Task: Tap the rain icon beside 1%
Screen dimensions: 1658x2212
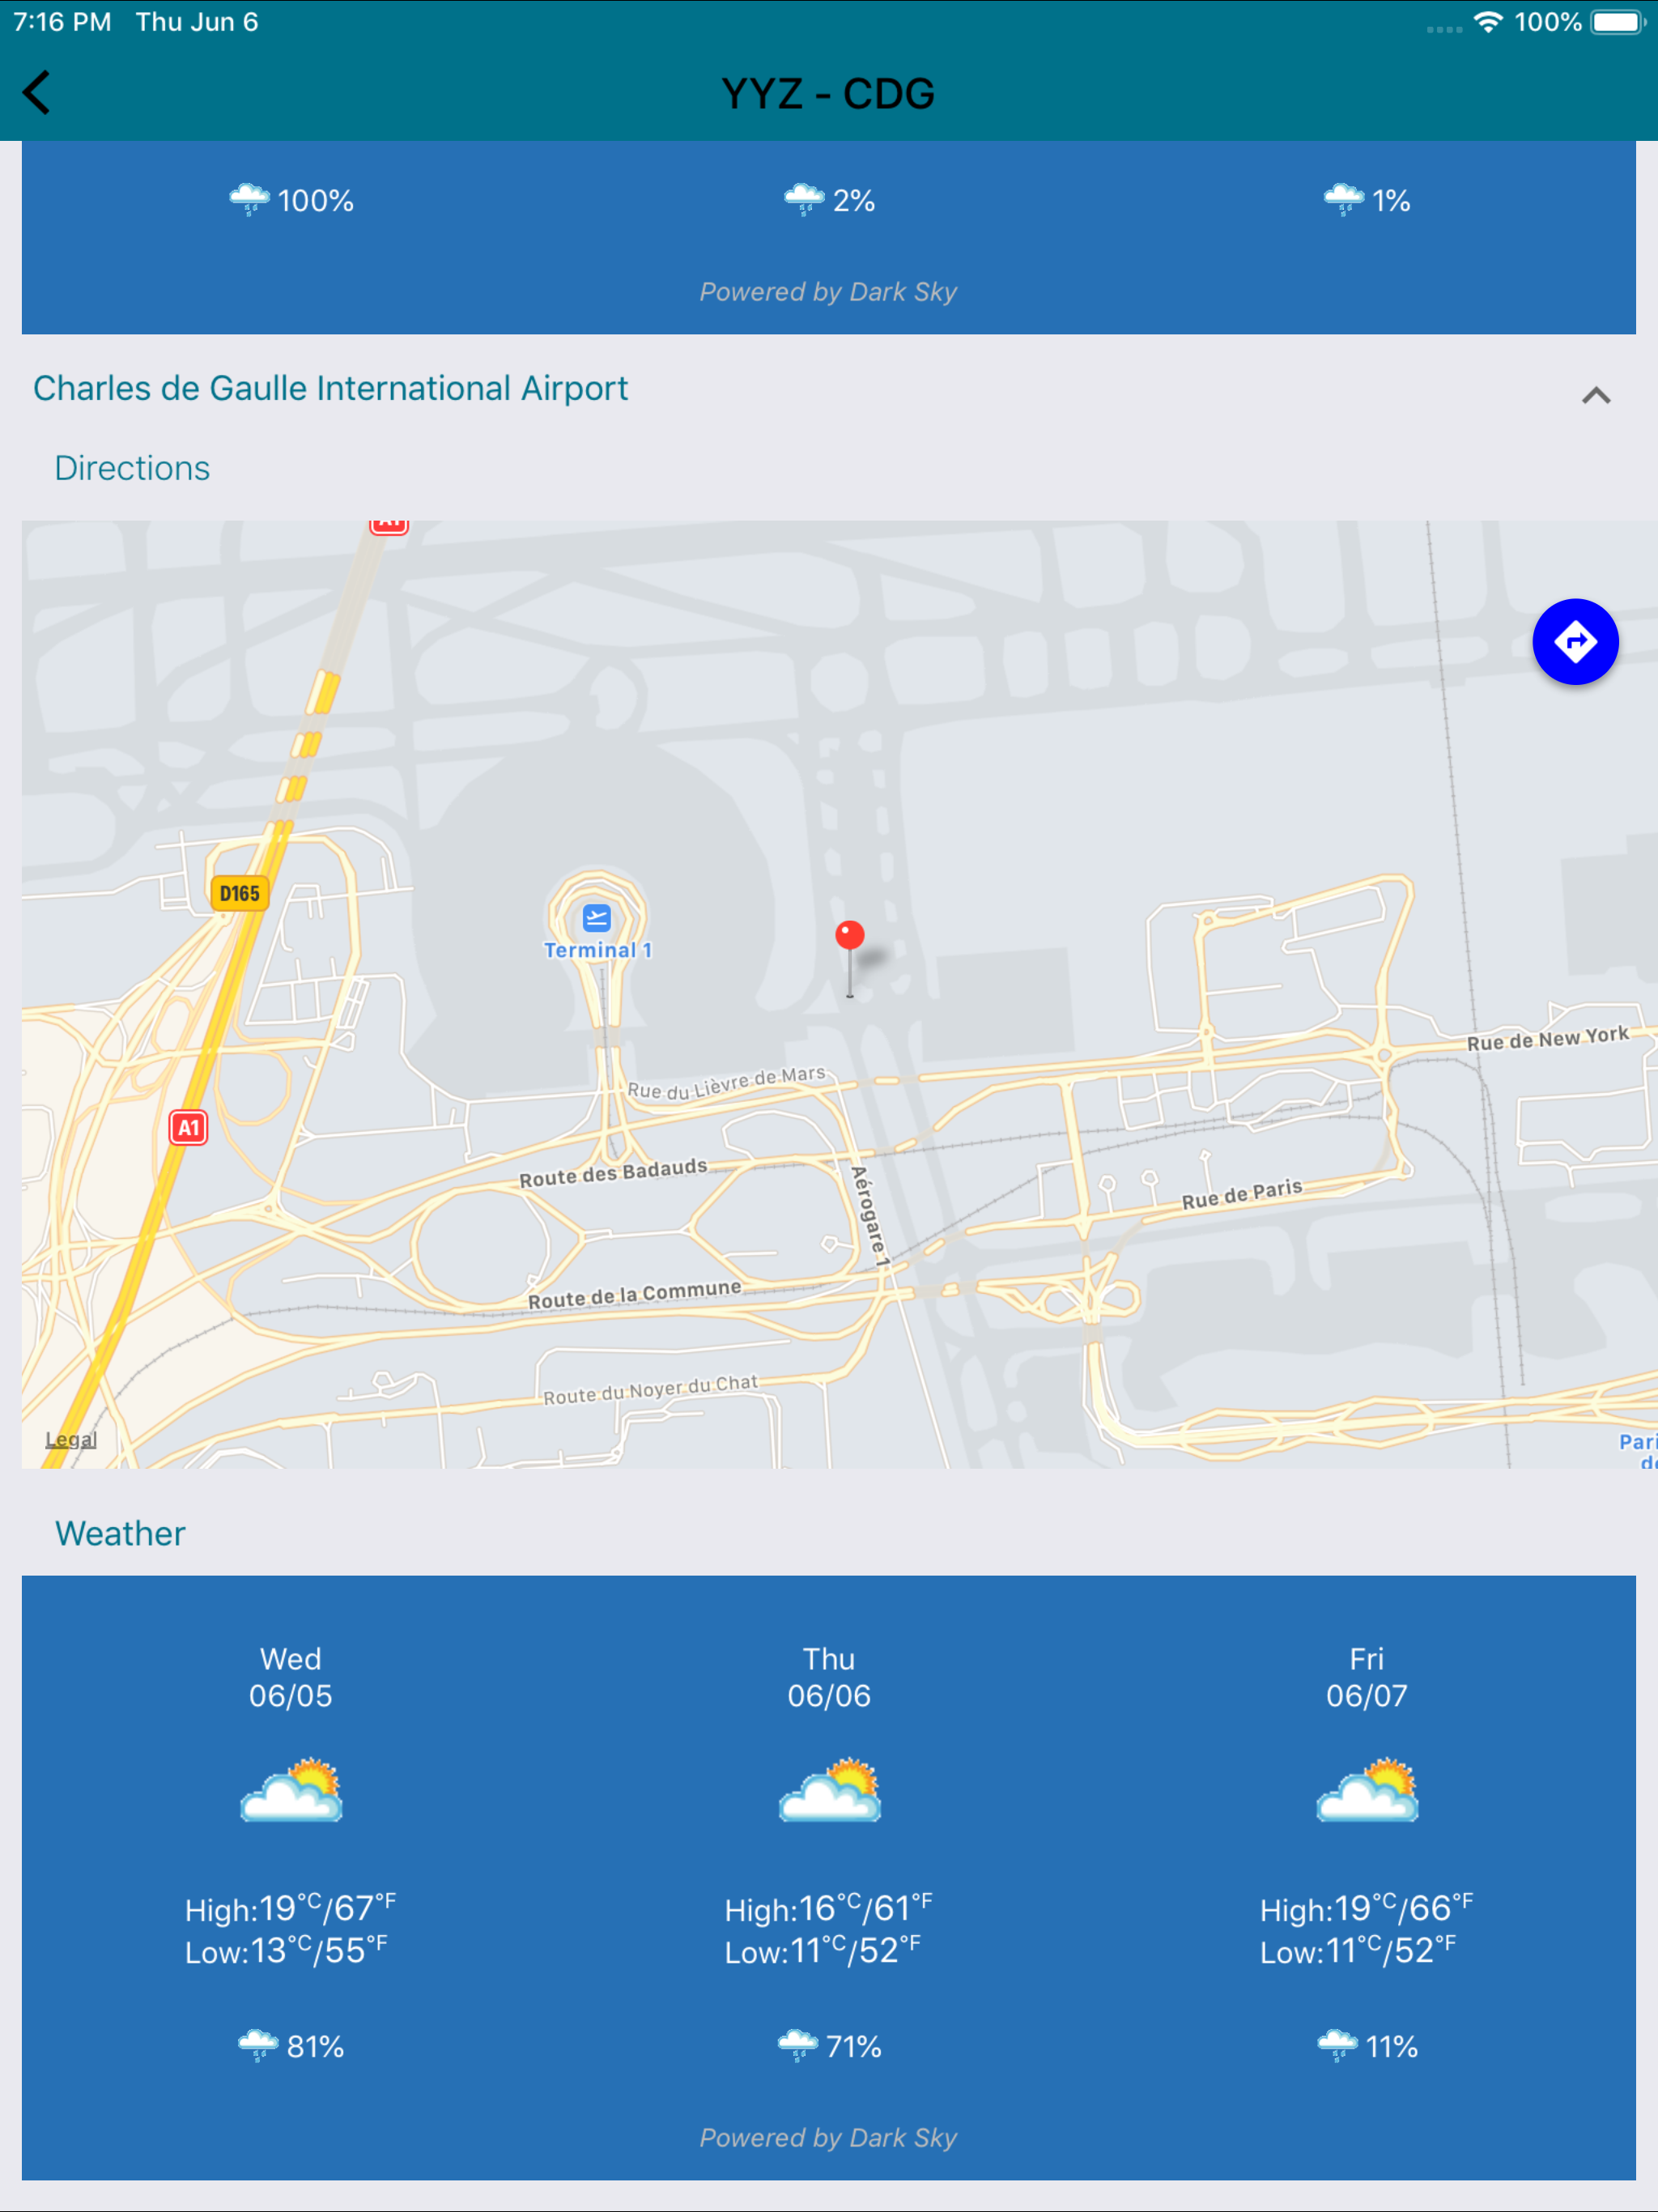Action: (1343, 199)
